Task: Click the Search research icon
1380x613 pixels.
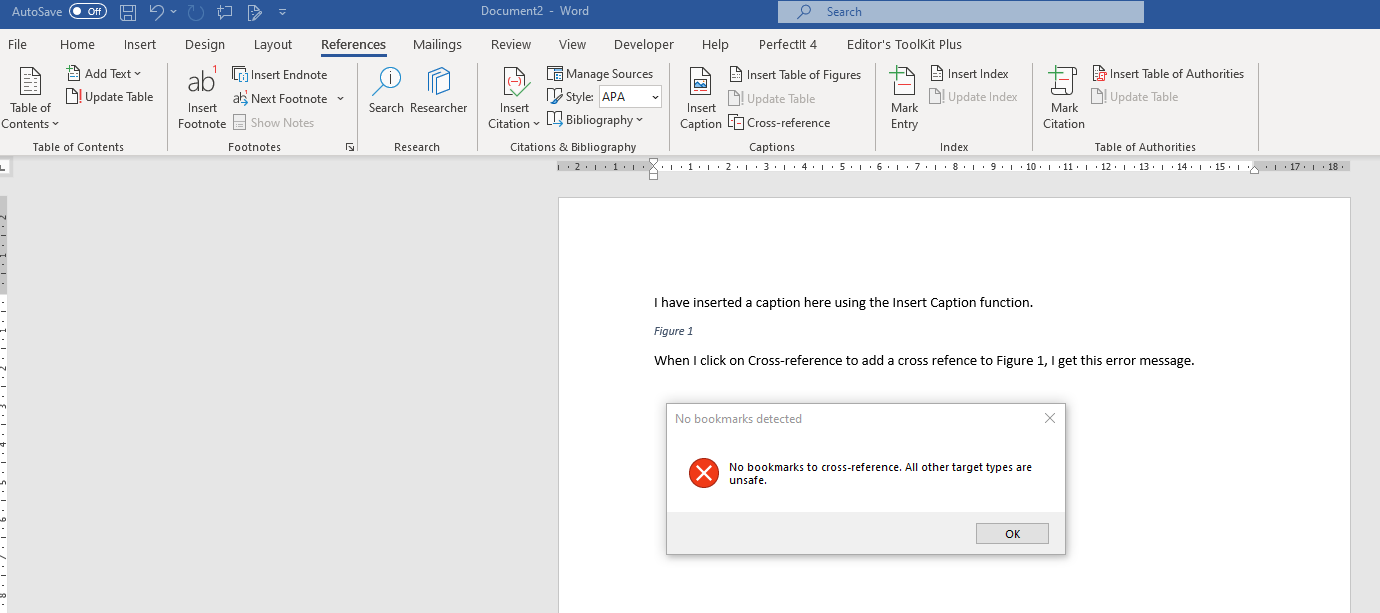Action: tap(386, 90)
